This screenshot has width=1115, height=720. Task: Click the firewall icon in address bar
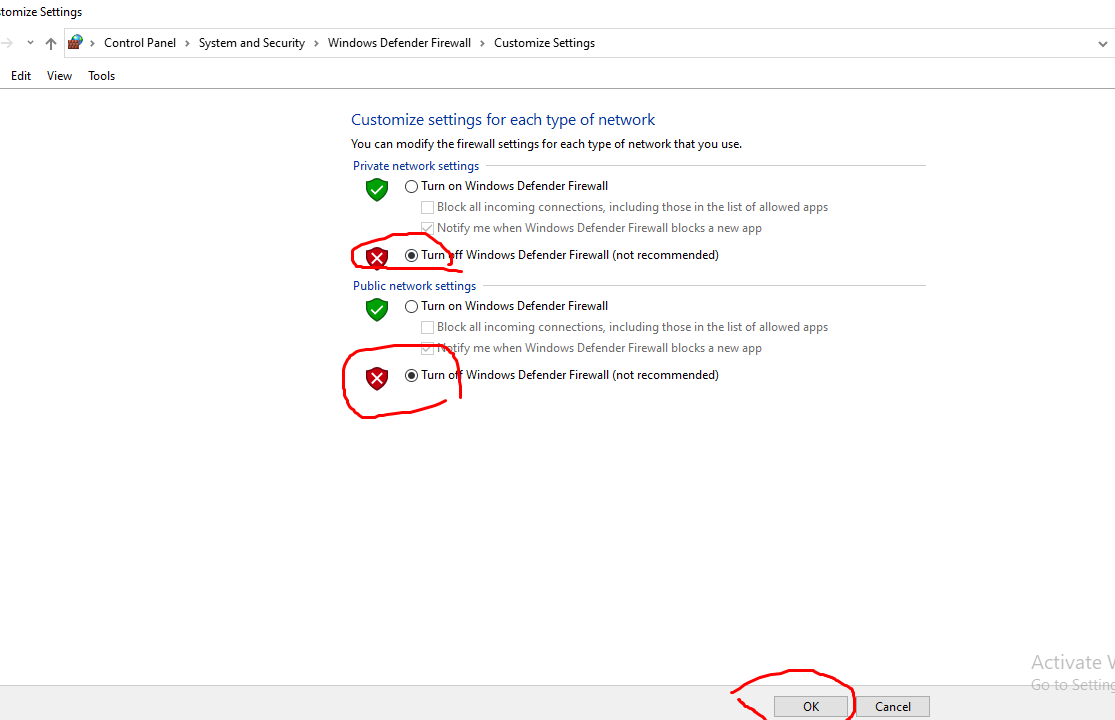pos(75,43)
